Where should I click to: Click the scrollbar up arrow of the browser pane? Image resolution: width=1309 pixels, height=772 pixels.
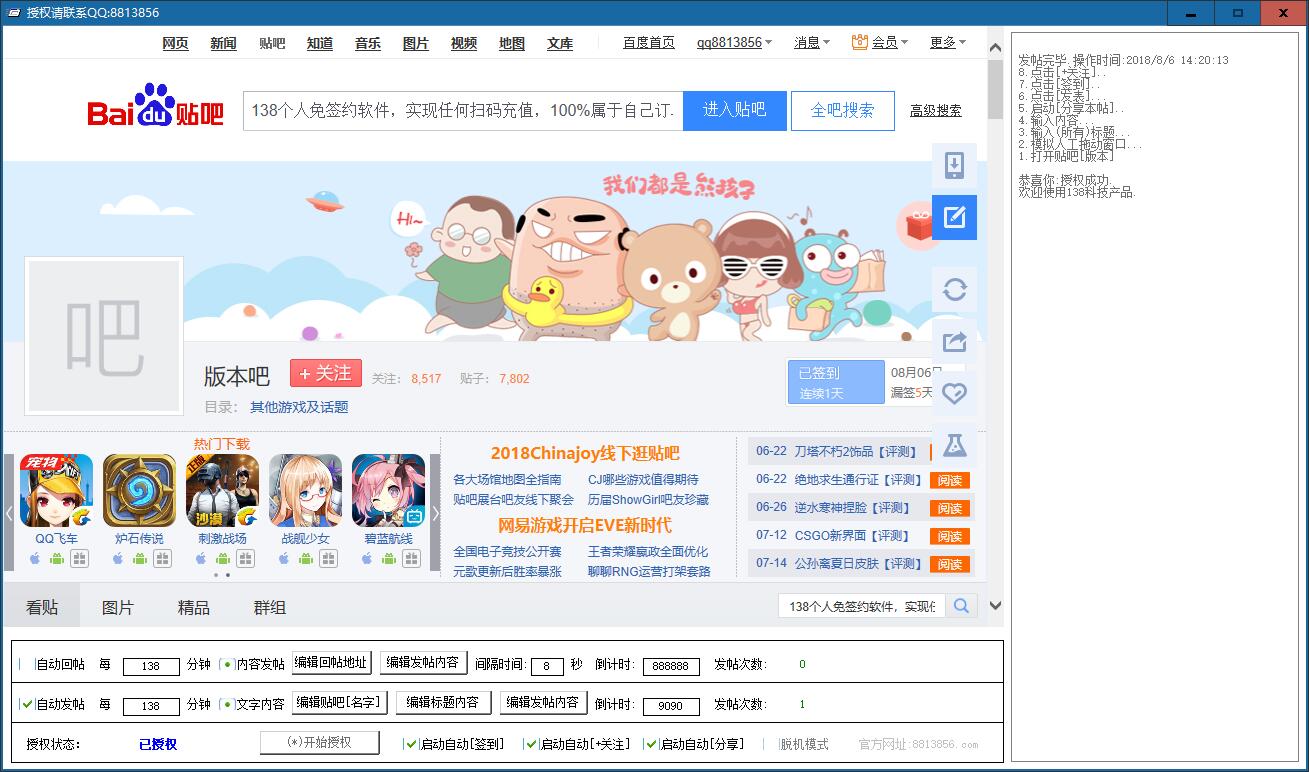click(995, 47)
